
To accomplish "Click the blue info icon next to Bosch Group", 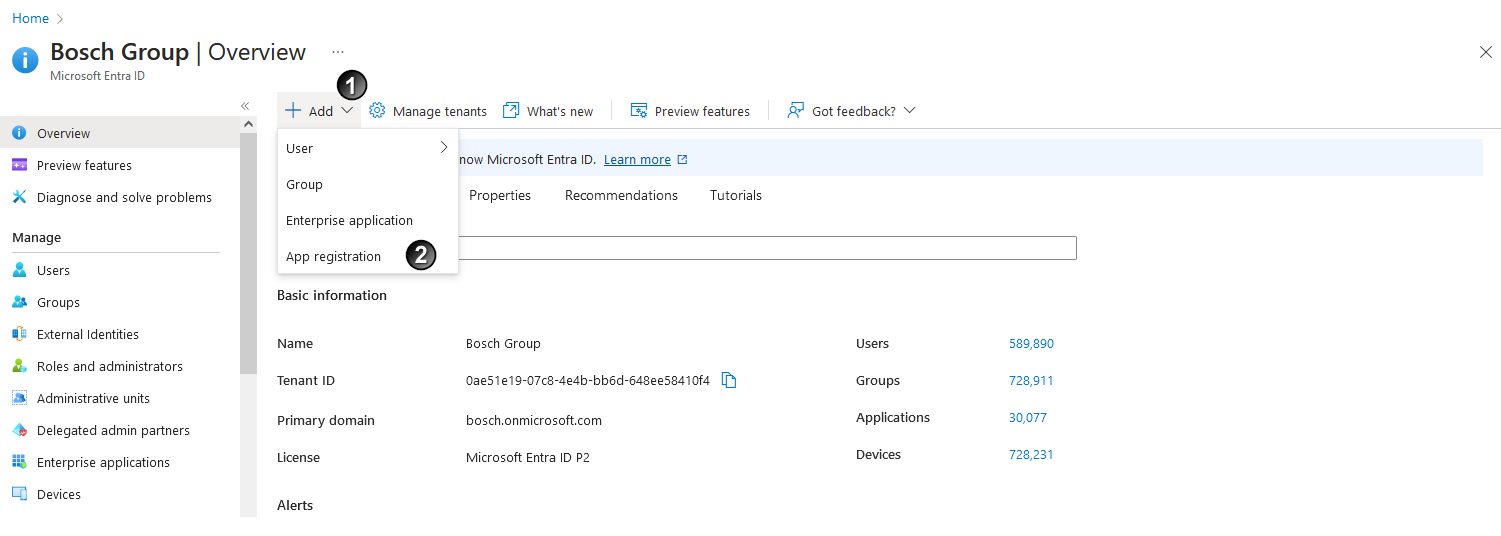I will coord(25,60).
